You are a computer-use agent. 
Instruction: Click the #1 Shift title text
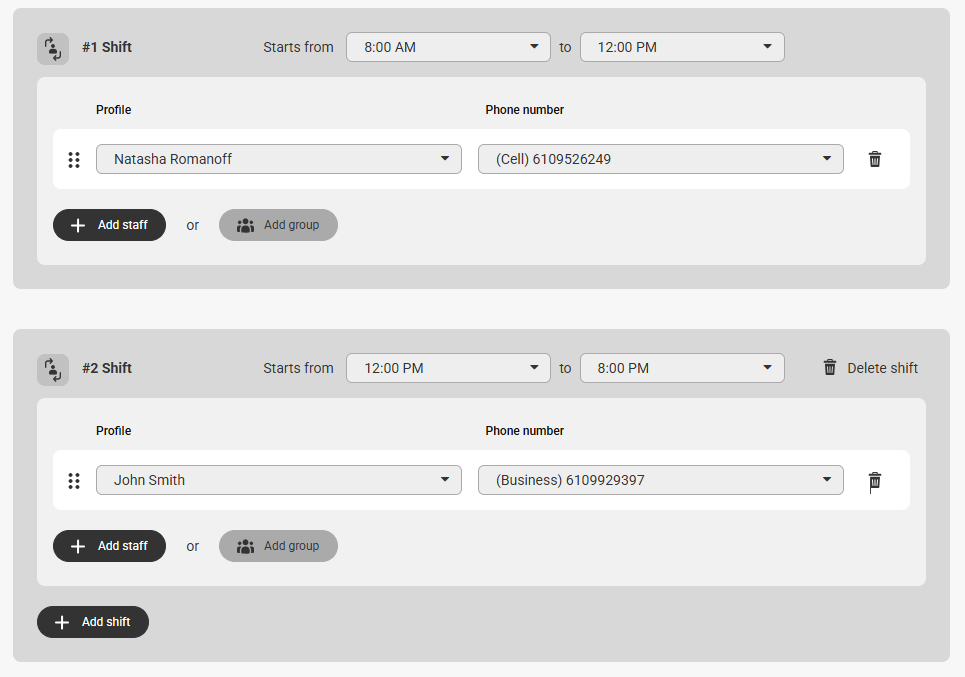[x=107, y=47]
